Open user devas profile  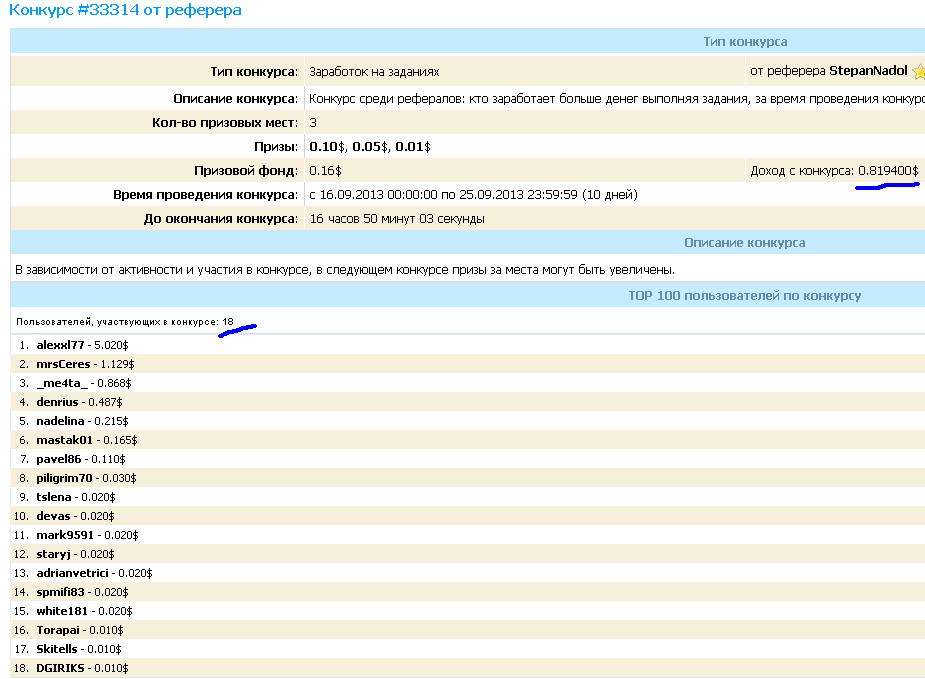[53, 516]
